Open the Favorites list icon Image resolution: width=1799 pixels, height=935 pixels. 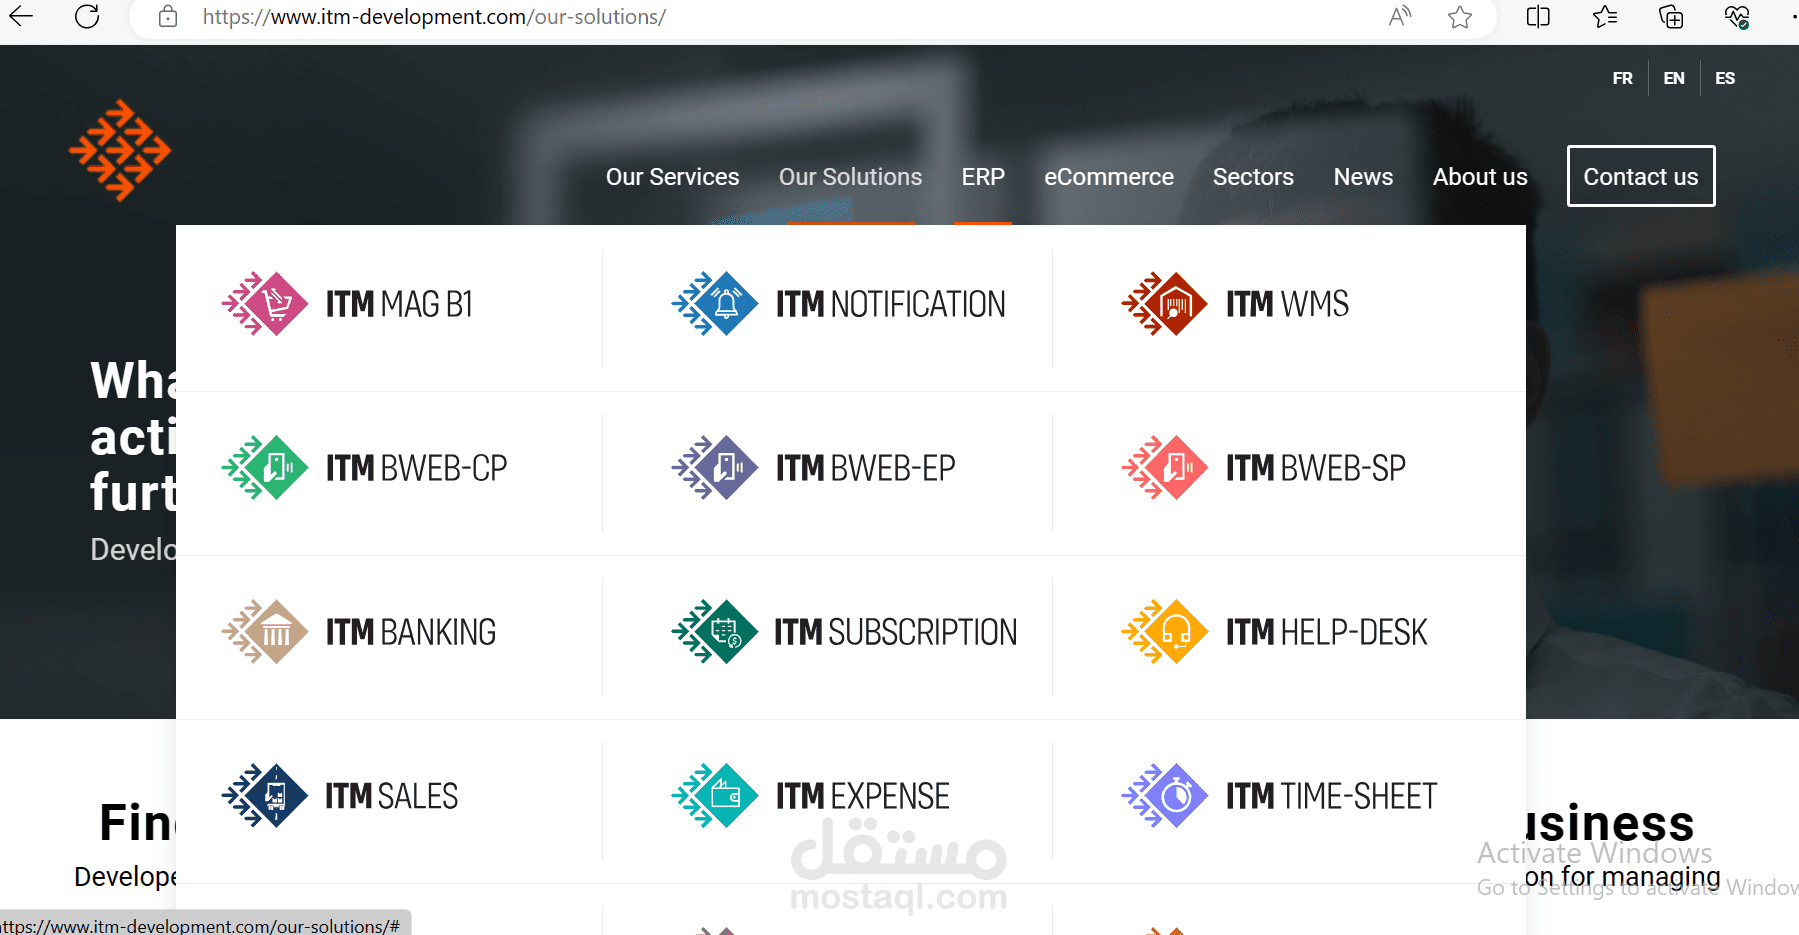[x=1605, y=17]
